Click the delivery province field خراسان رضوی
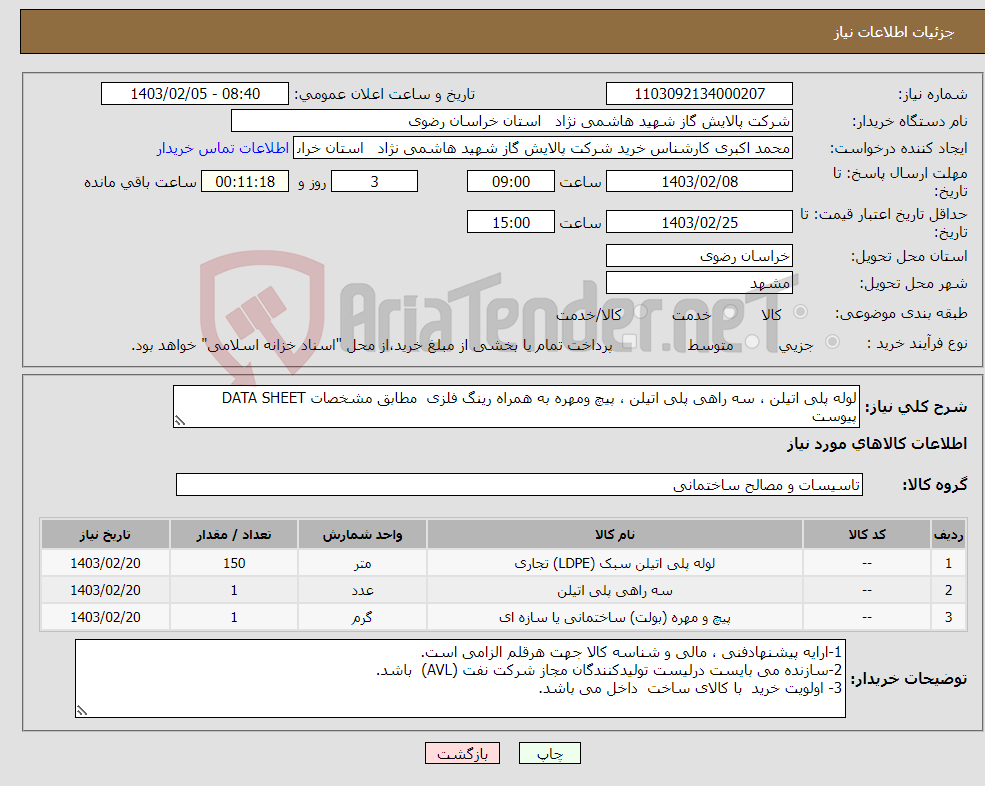985x786 pixels. pyautogui.click(x=699, y=256)
